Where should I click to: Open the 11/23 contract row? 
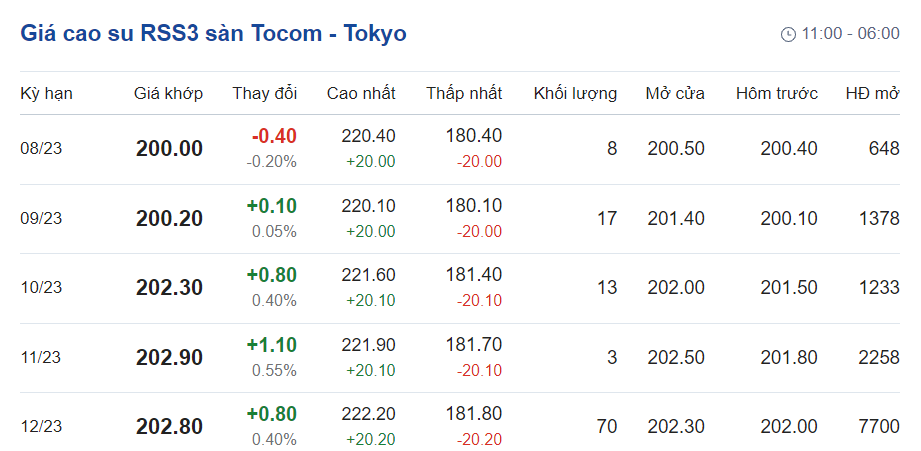(x=41, y=358)
